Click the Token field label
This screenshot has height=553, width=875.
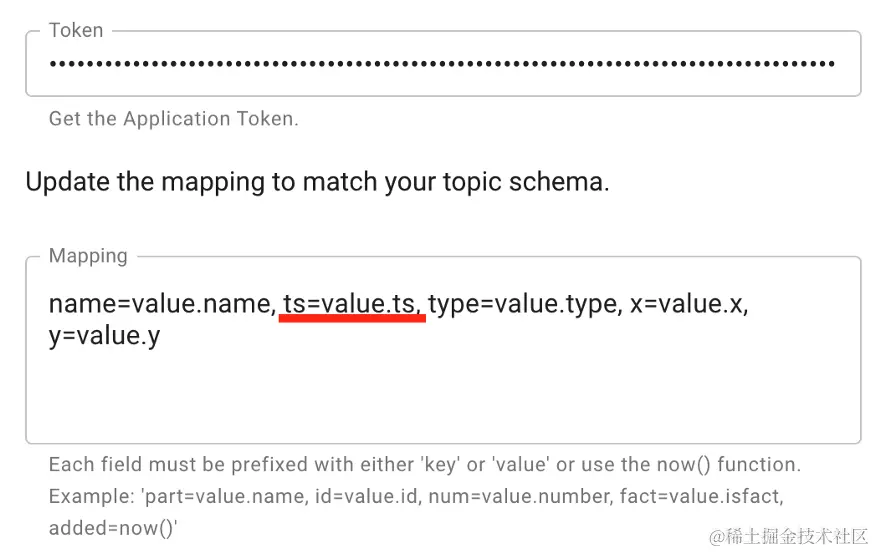[x=76, y=30]
